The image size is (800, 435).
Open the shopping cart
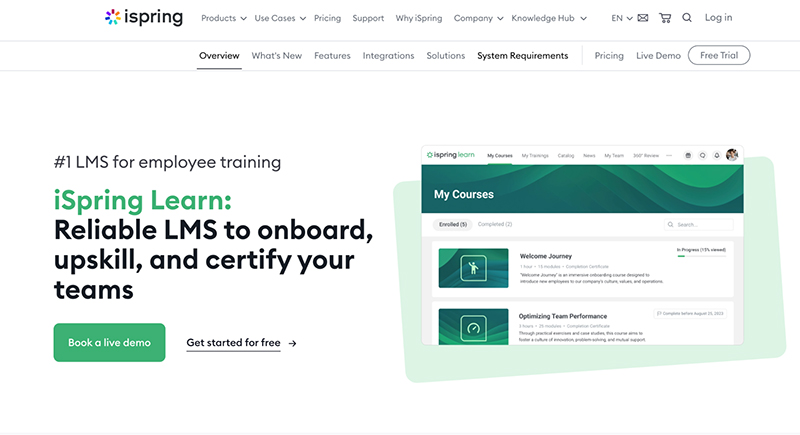[x=665, y=18]
